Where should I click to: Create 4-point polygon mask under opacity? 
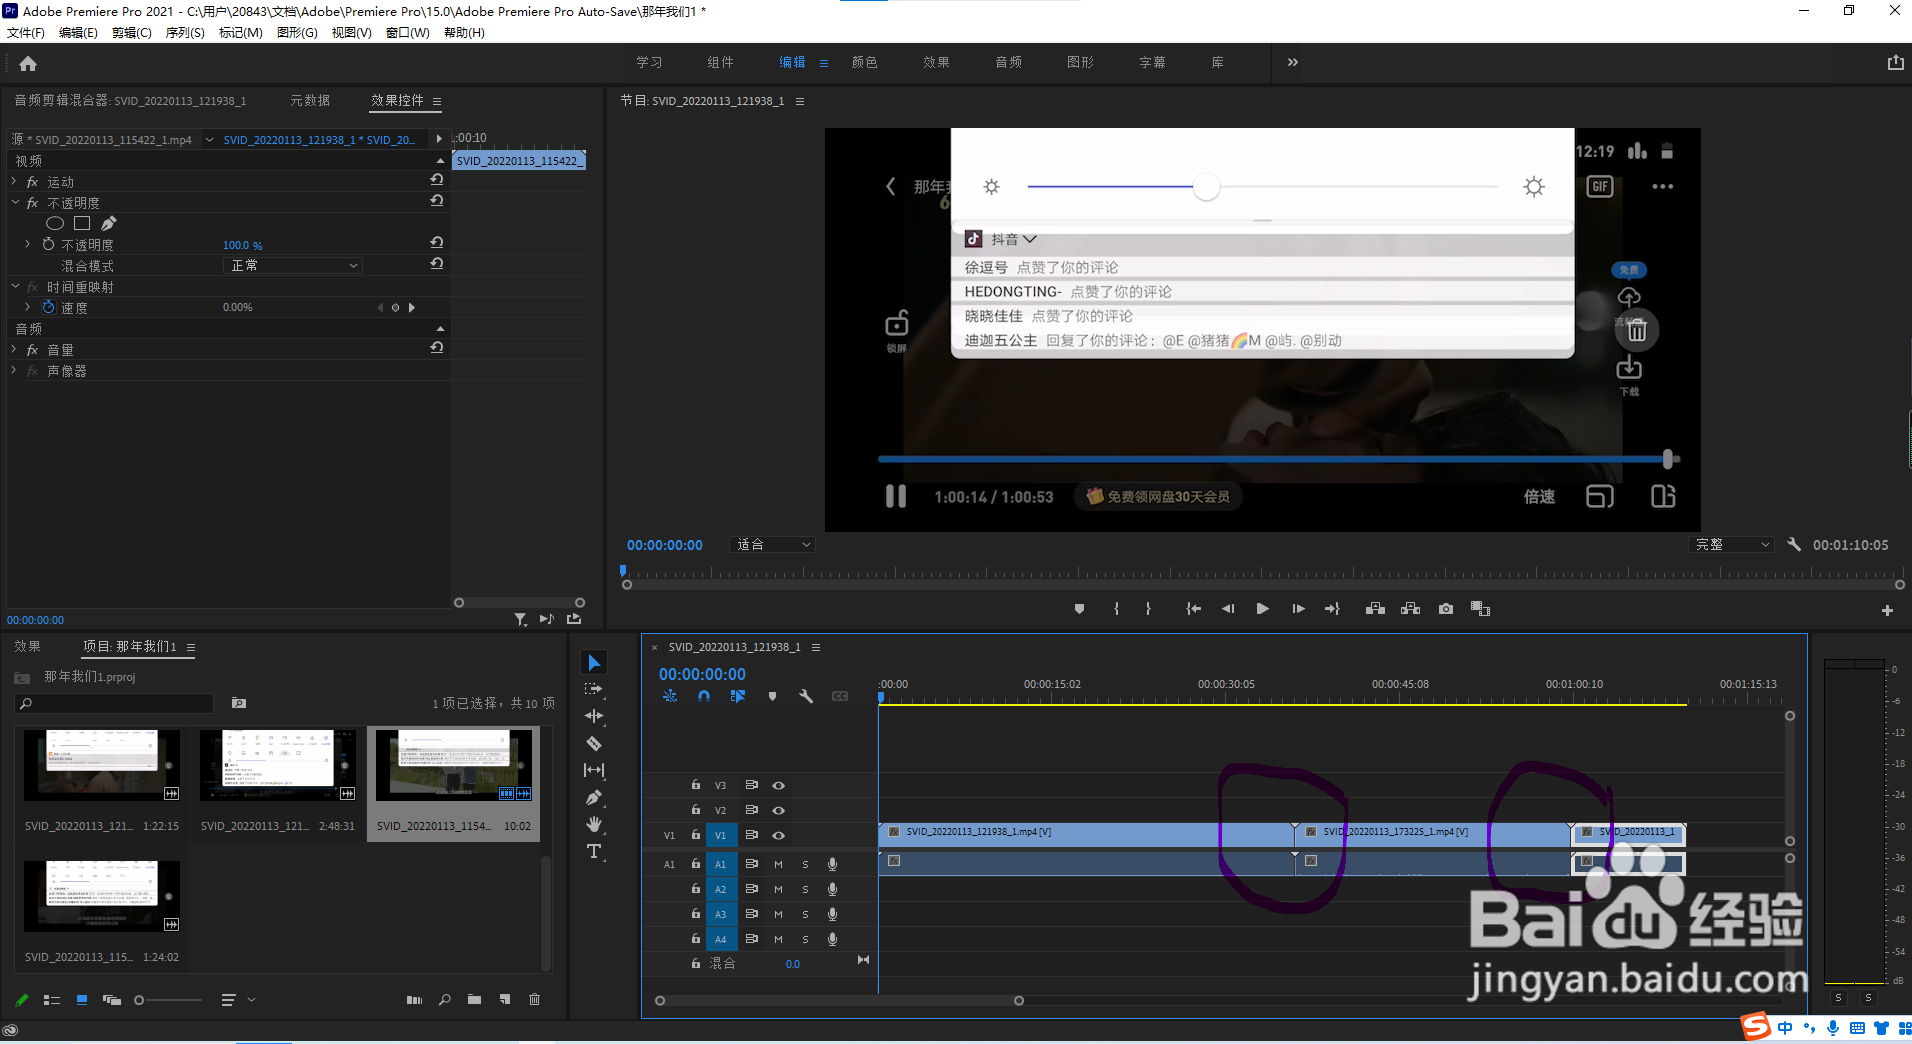click(x=82, y=224)
